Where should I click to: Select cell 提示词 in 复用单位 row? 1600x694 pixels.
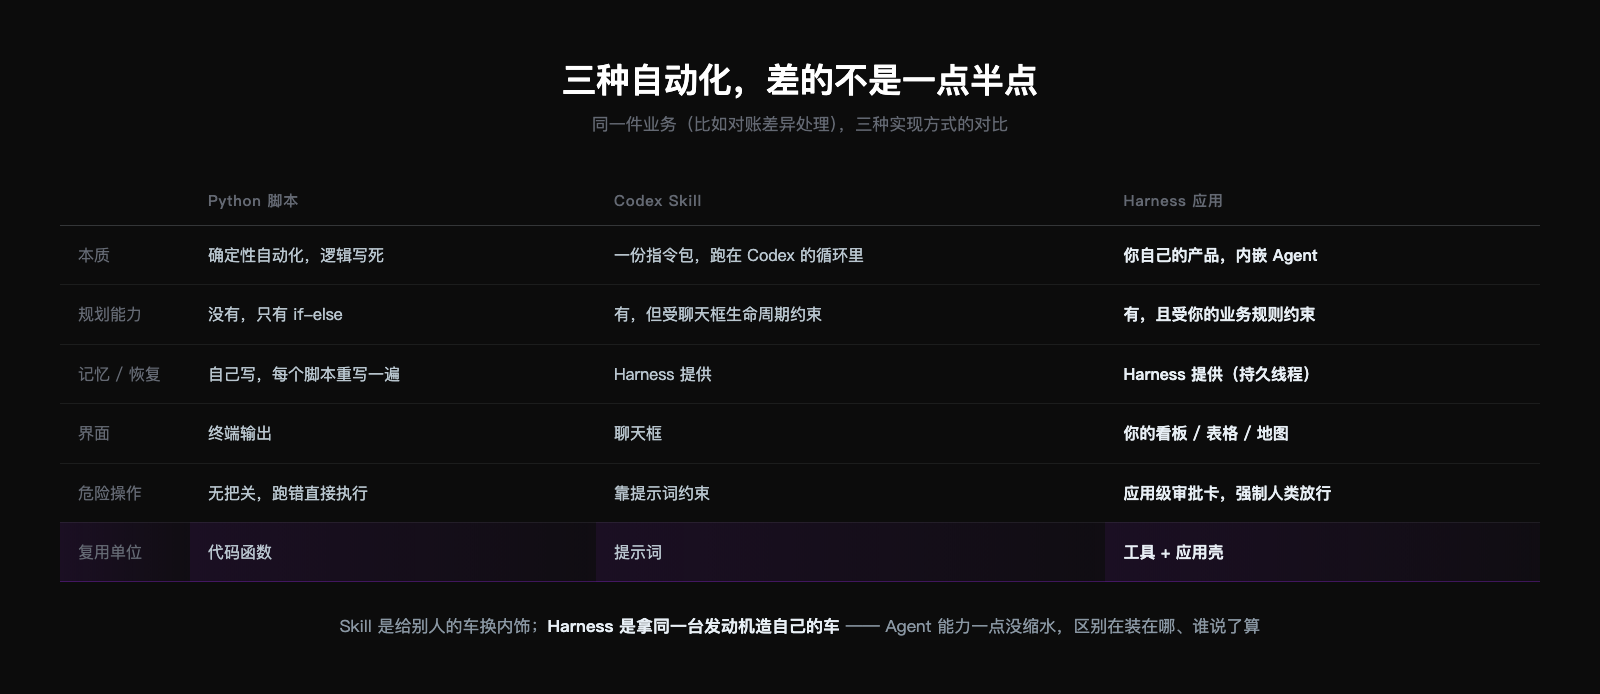[638, 552]
